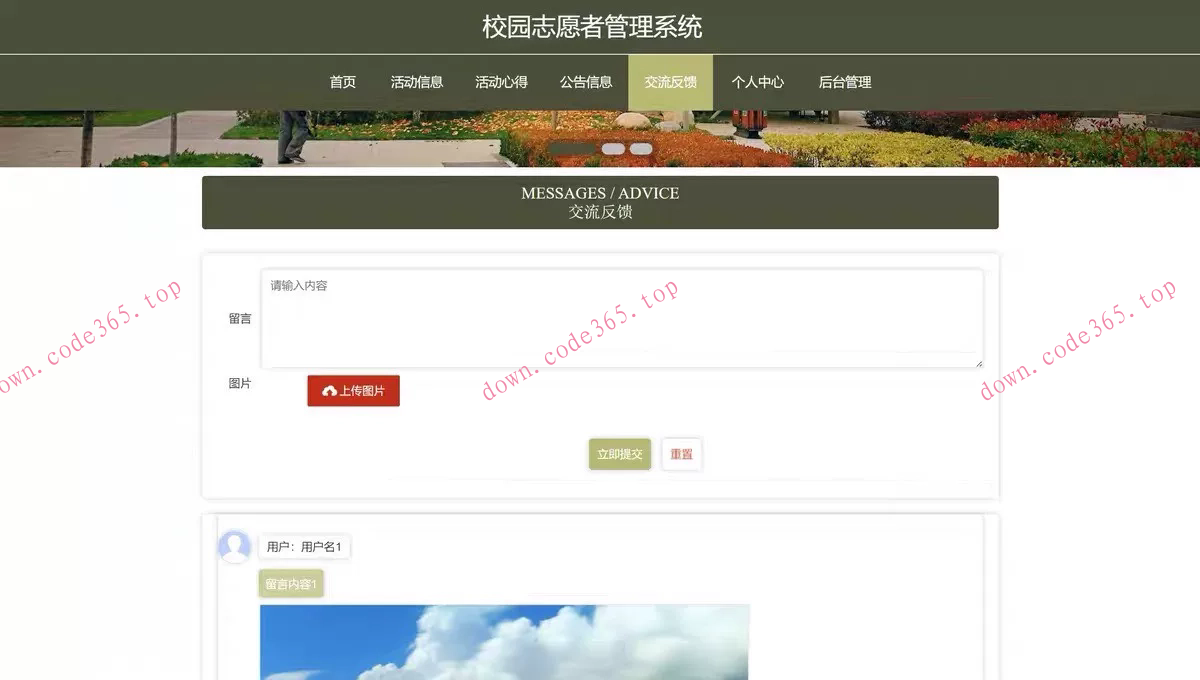Click the 上传图片 upload button
The width and height of the screenshot is (1200, 680).
coord(353,390)
